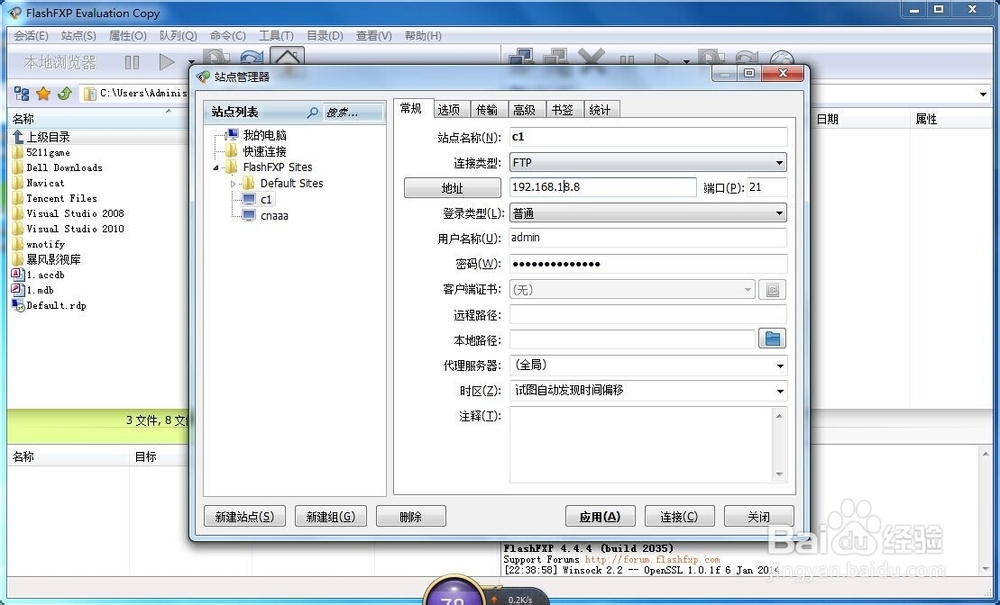Click the 新建组(G) button
This screenshot has width=1000, height=605.
click(x=330, y=516)
